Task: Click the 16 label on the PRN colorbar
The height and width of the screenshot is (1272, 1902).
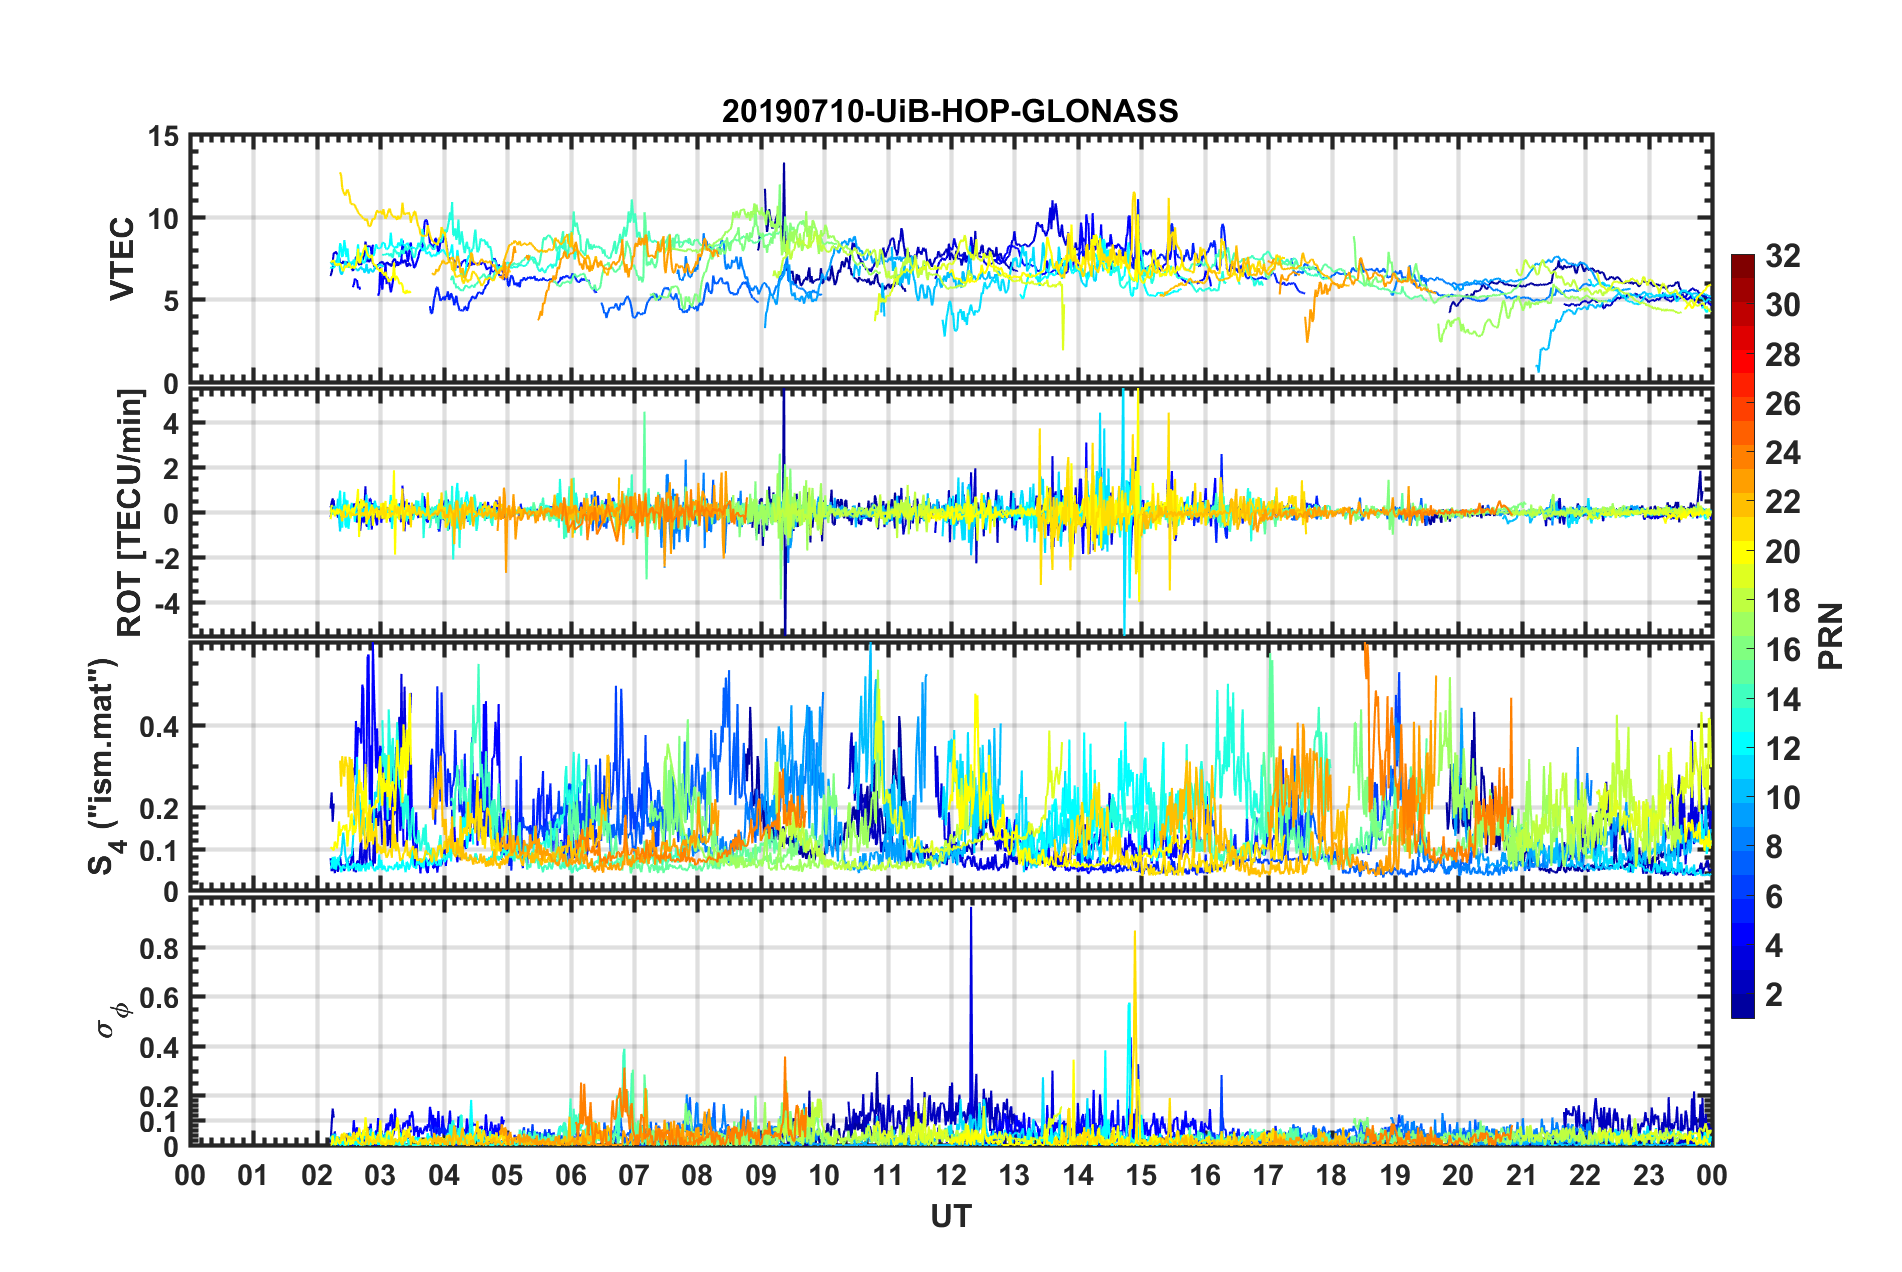Action: coord(1783,650)
